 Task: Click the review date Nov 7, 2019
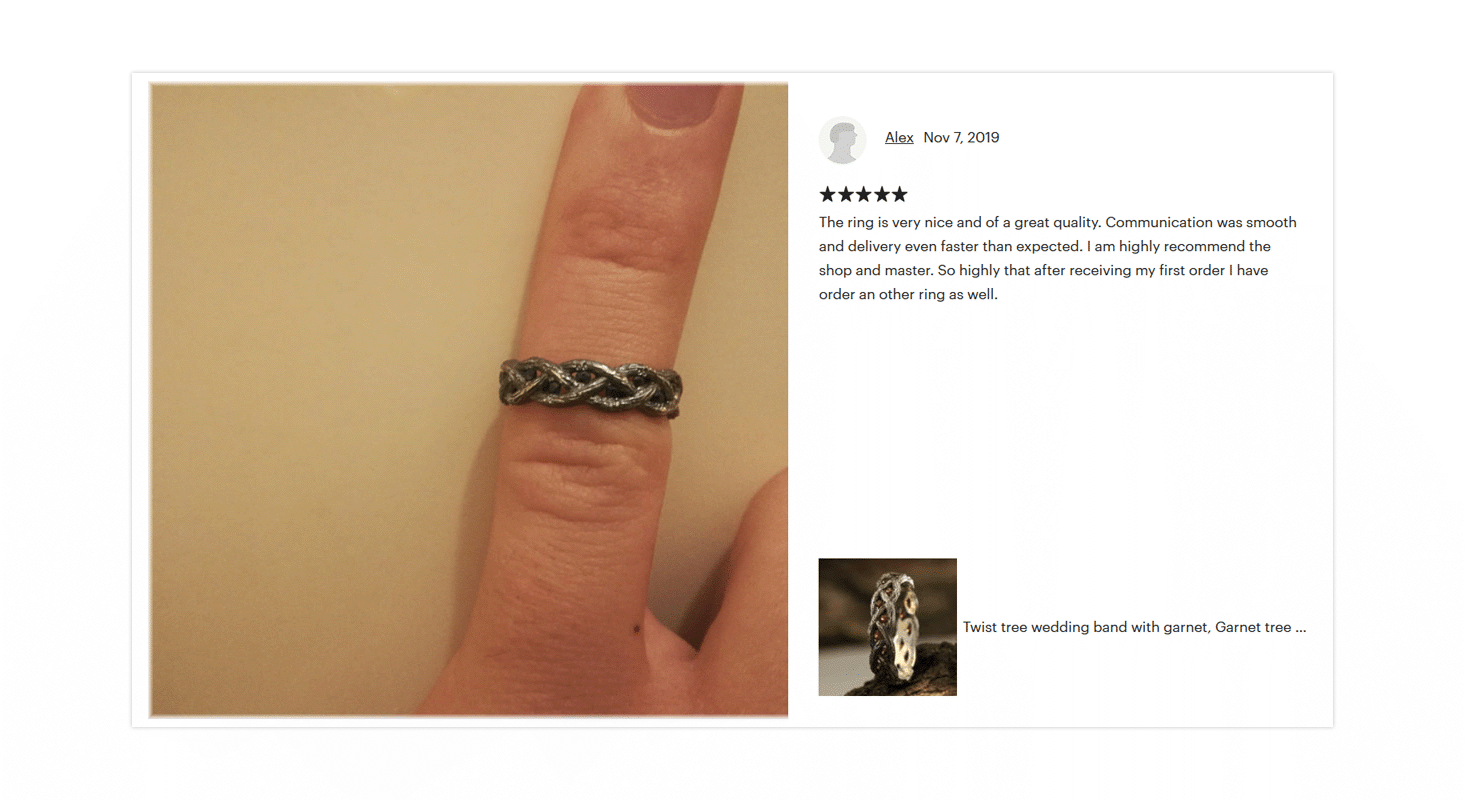click(961, 137)
